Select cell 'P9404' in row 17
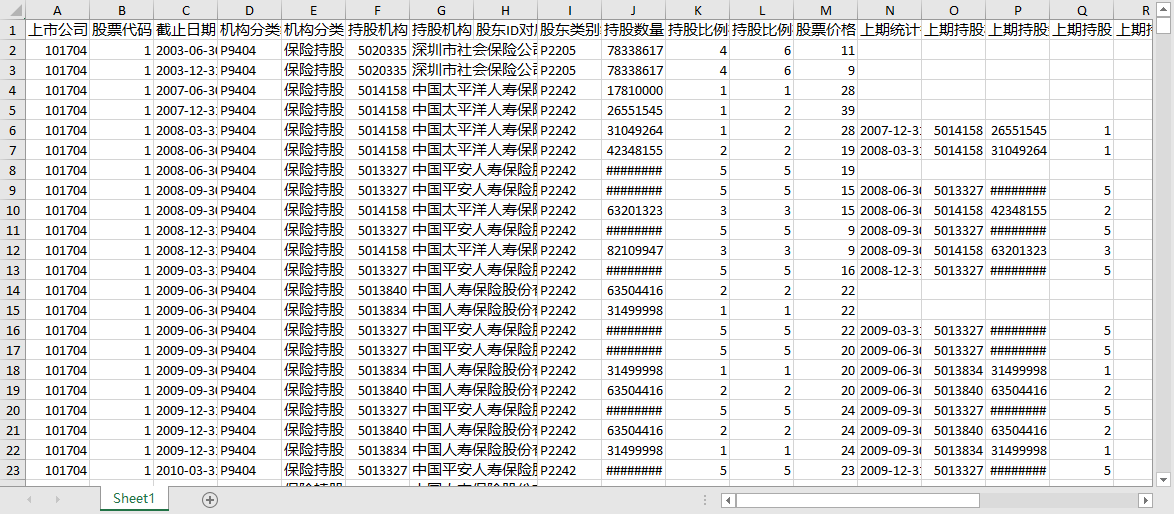 coord(249,350)
